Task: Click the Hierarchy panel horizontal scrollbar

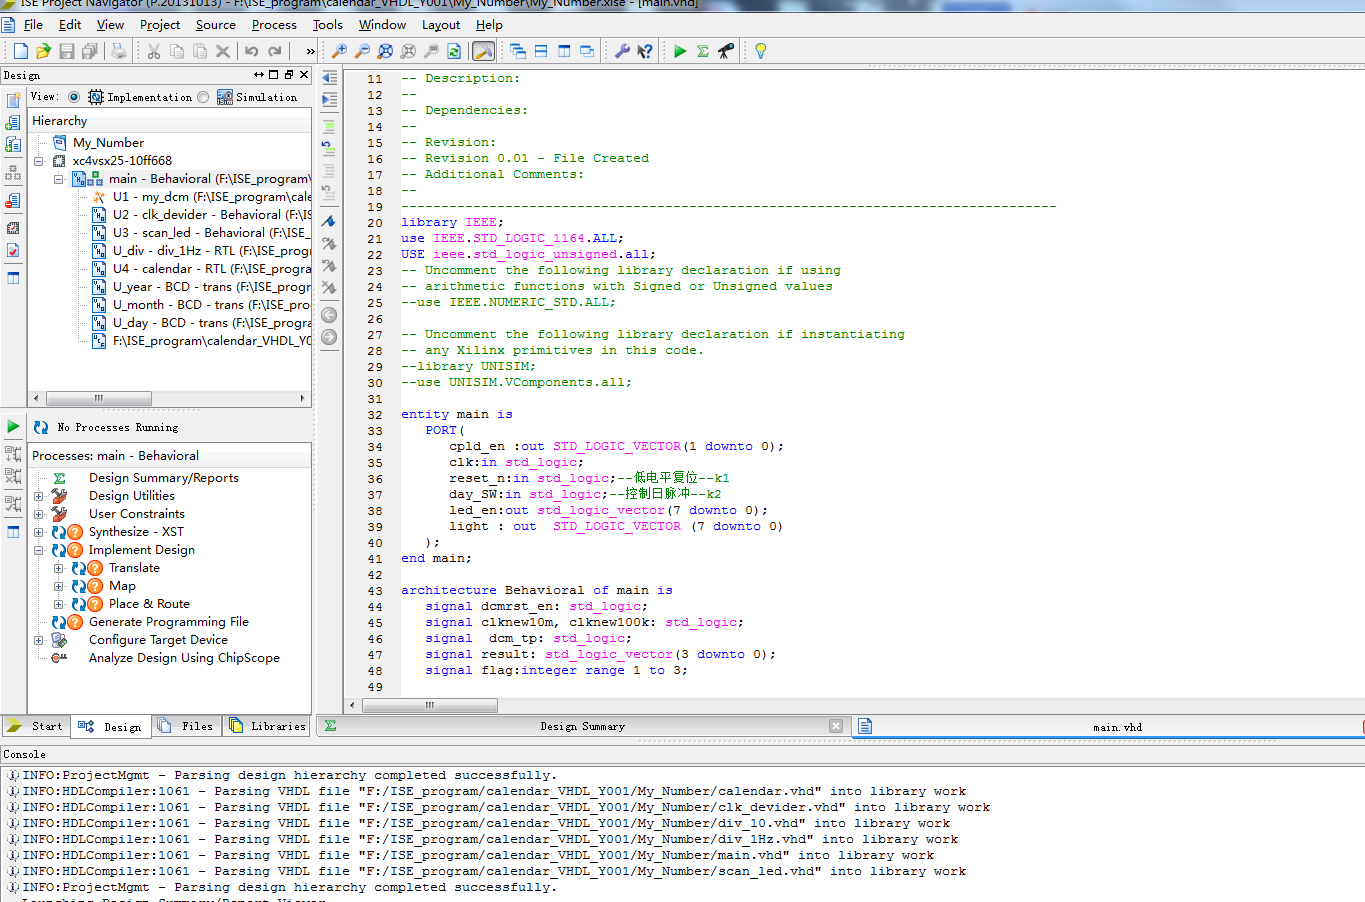Action: pyautogui.click(x=99, y=398)
